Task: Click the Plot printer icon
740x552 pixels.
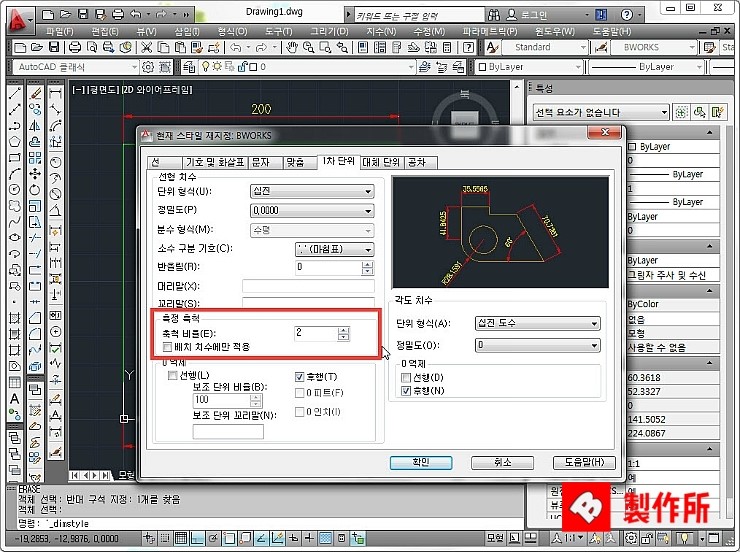Action: click(x=75, y=47)
